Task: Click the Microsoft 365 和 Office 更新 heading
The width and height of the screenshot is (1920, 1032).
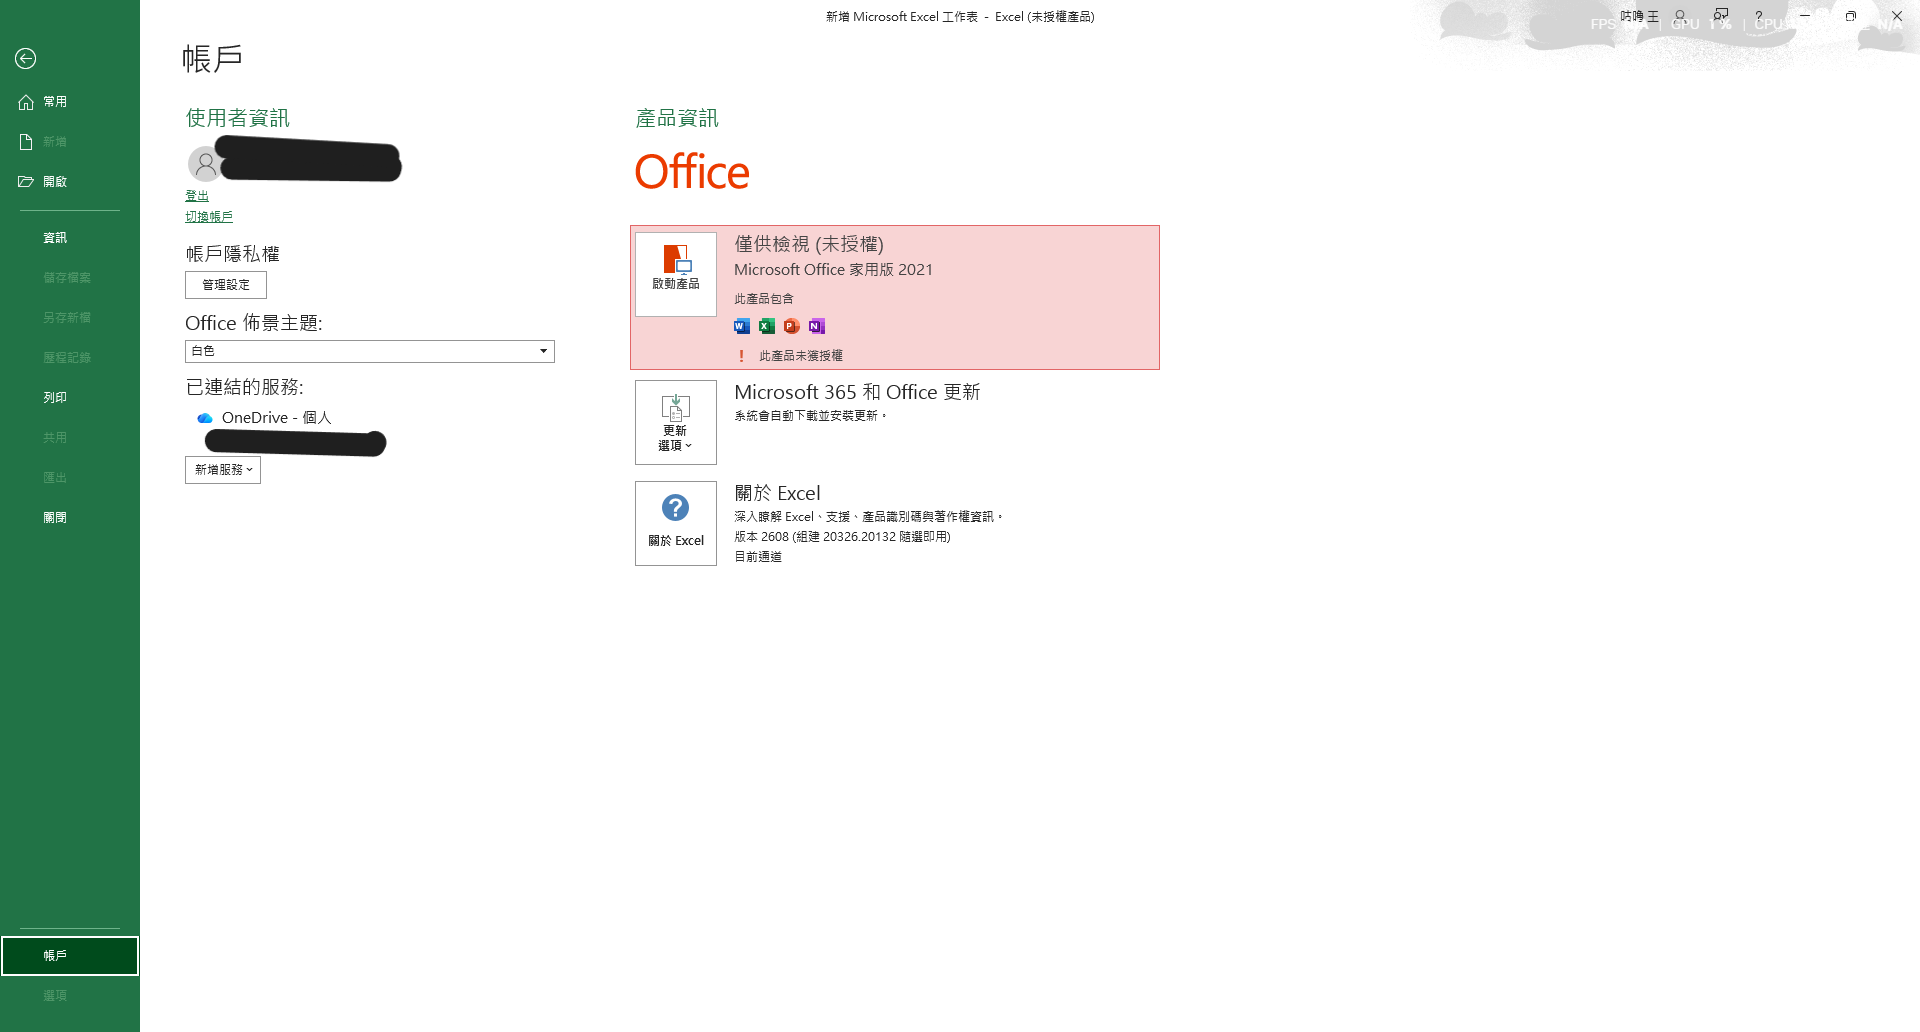Action: (x=857, y=392)
